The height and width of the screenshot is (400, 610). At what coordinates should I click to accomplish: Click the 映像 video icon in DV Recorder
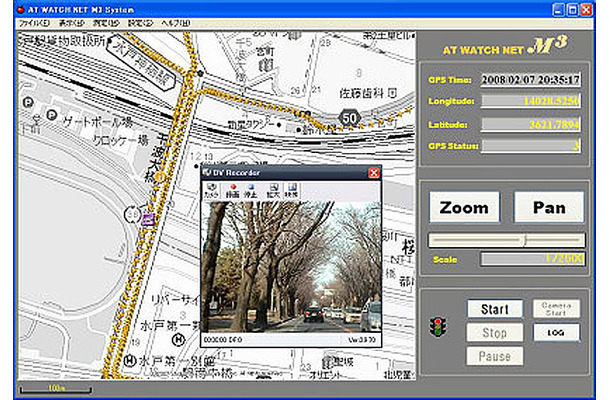pyautogui.click(x=291, y=190)
